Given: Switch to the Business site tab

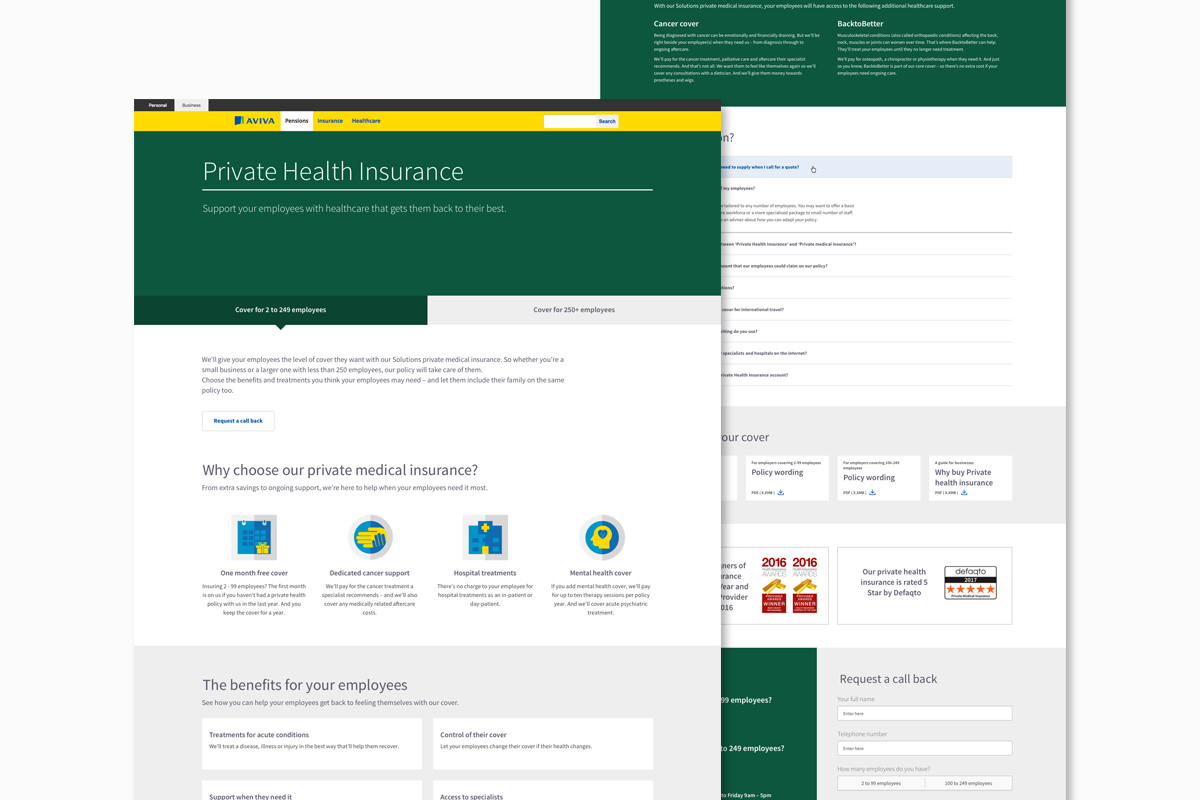Looking at the screenshot, I should coord(191,105).
